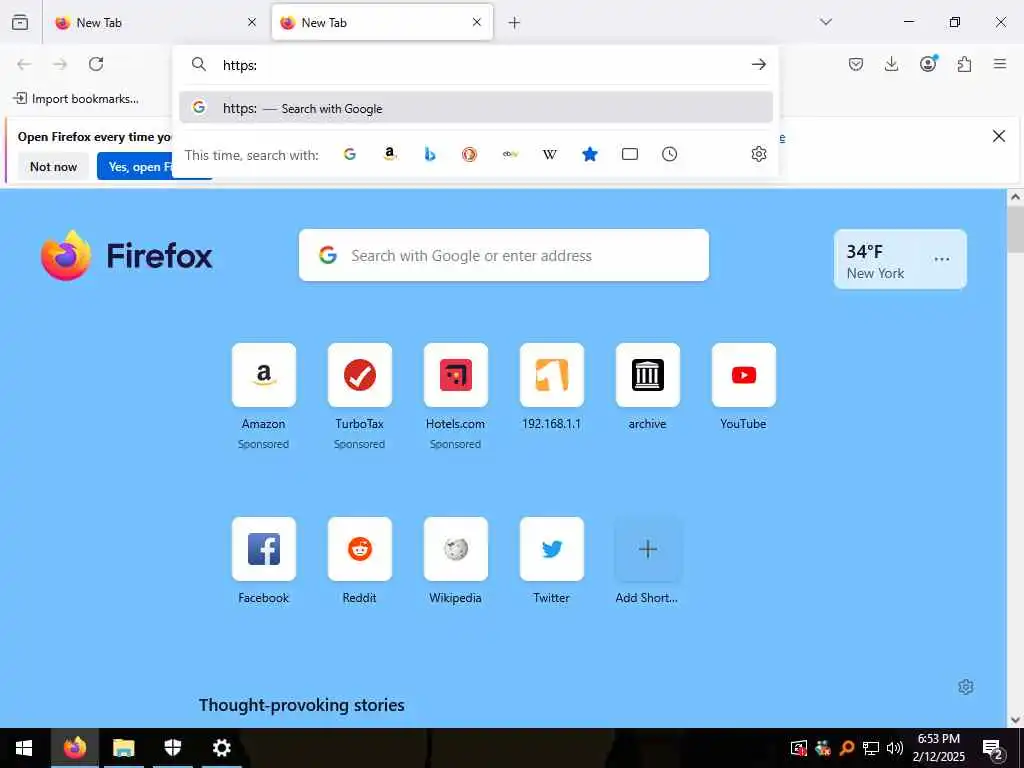Click the Thought-provoking stories heading
Viewport: 1024px width, 768px height.
[302, 705]
